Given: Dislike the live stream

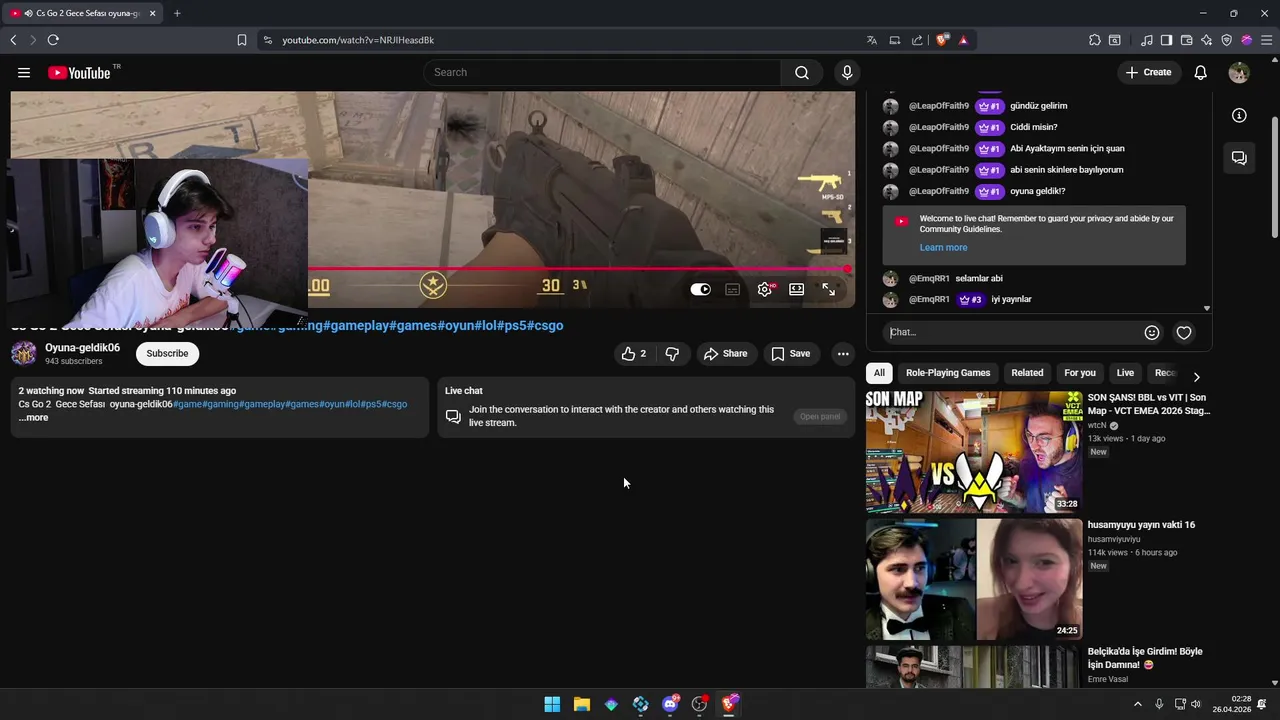Looking at the screenshot, I should 672,353.
